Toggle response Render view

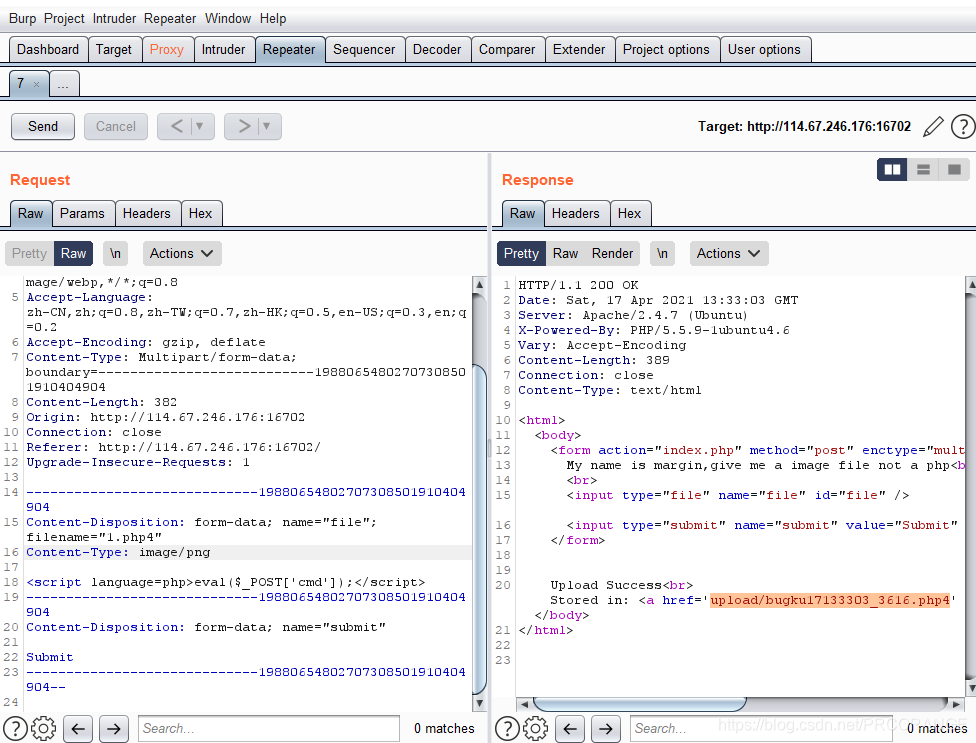[612, 254]
